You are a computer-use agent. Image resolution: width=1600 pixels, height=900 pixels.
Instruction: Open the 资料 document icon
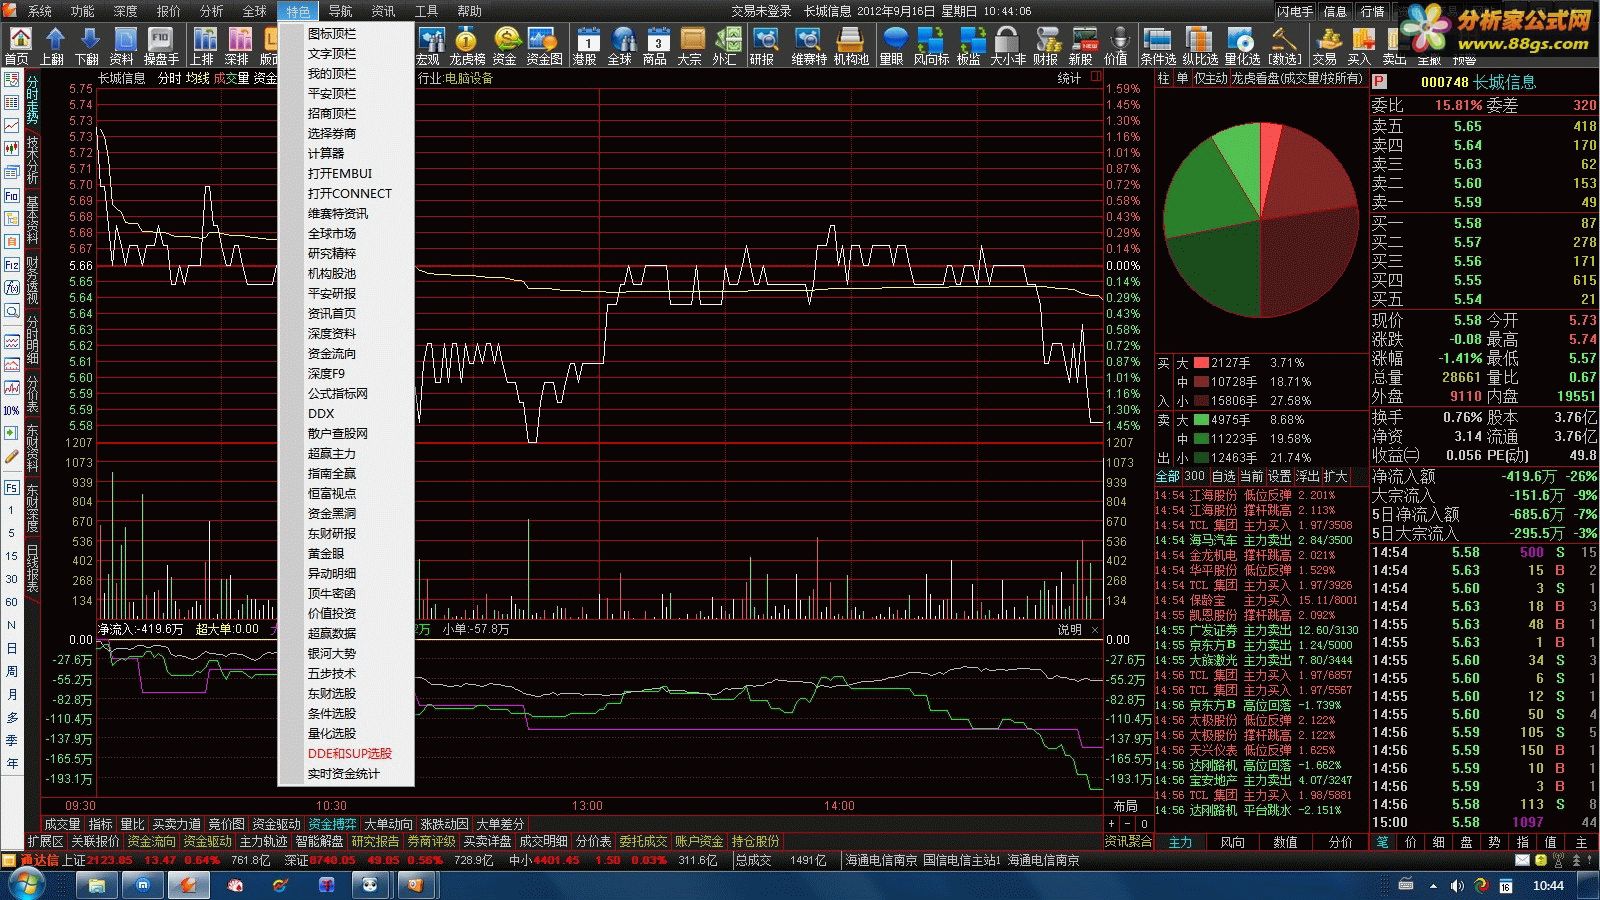123,46
